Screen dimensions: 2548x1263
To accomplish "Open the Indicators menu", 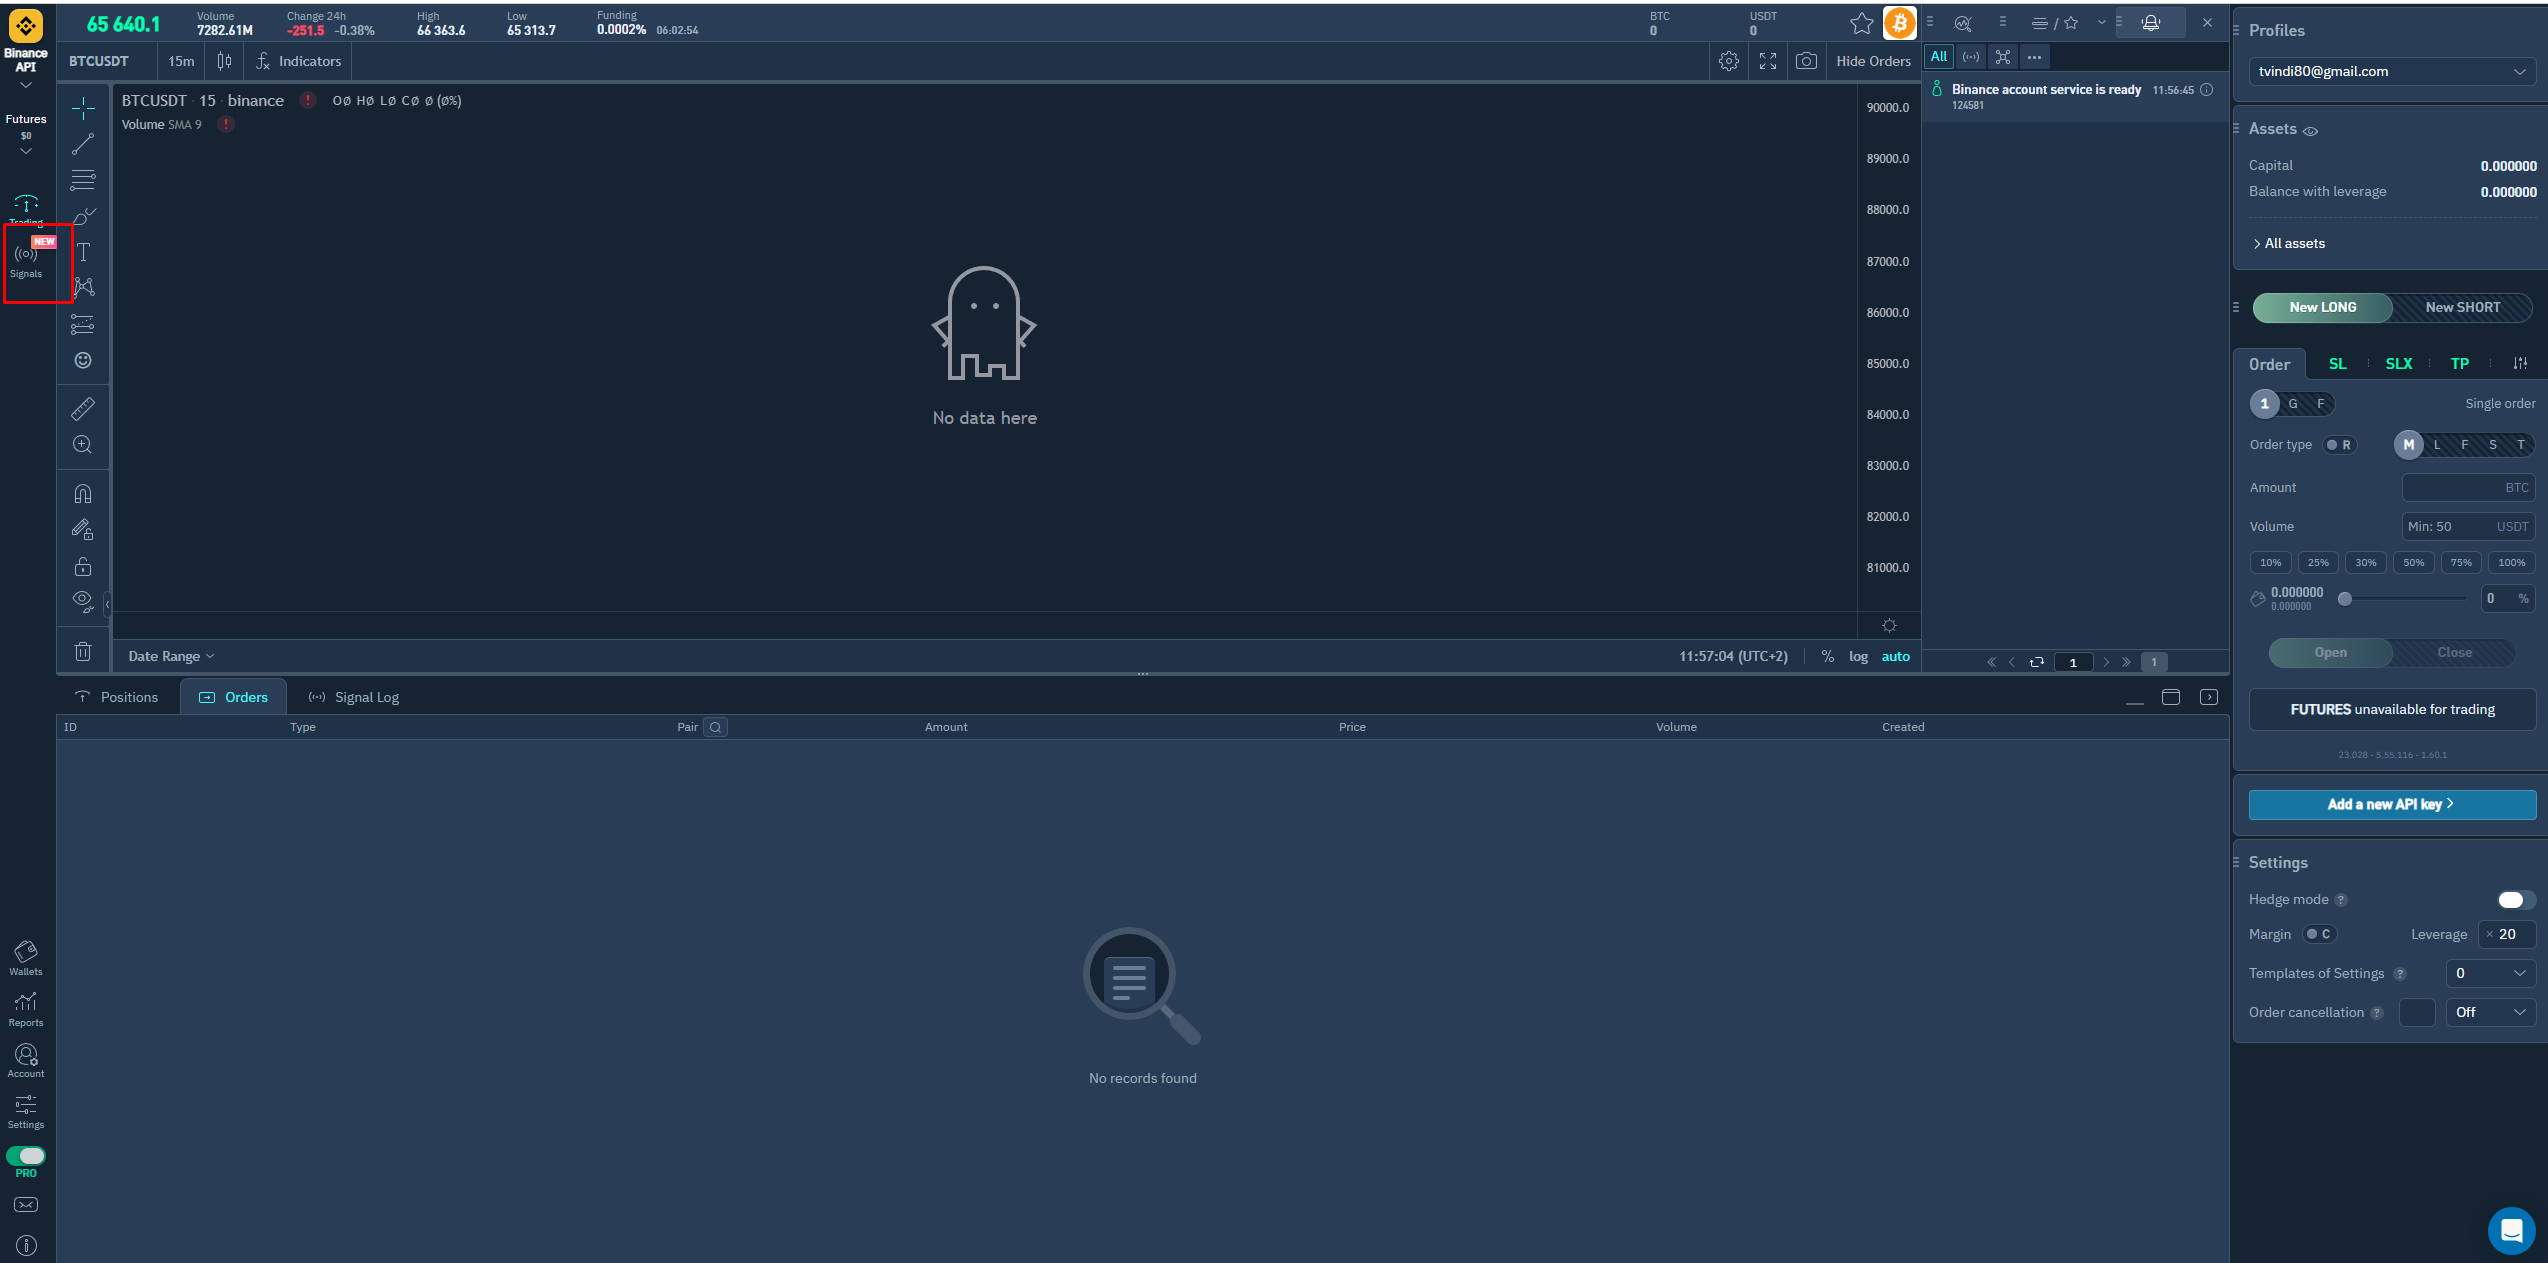I will point(298,61).
